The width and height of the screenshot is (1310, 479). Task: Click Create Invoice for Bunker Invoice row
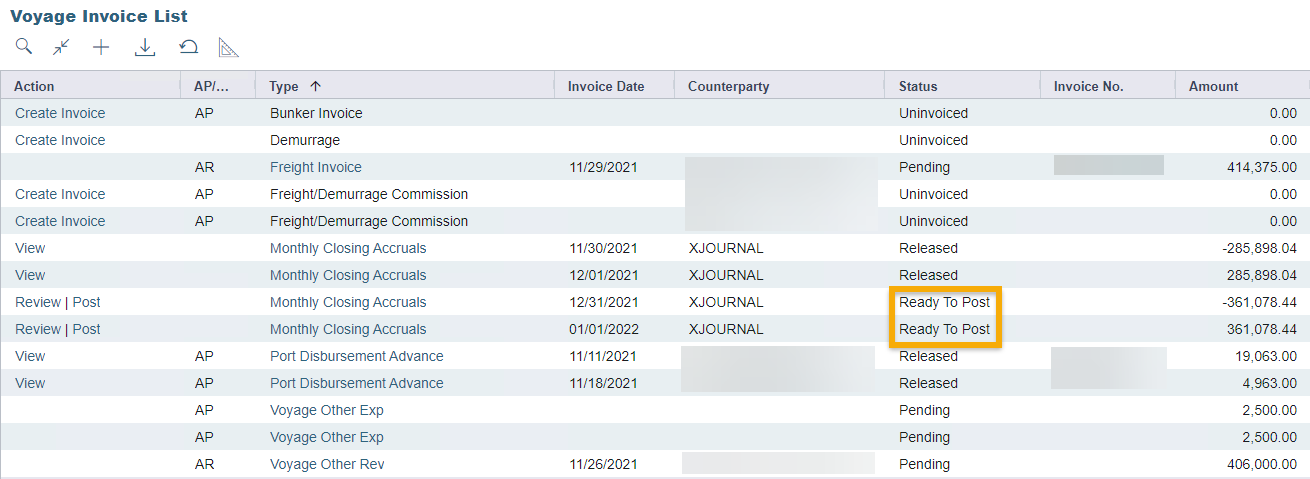[x=60, y=113]
